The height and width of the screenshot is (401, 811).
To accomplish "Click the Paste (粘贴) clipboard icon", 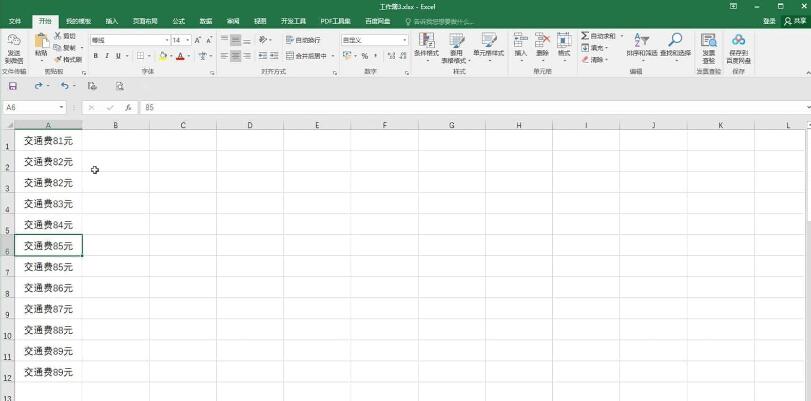I will click(x=41, y=43).
